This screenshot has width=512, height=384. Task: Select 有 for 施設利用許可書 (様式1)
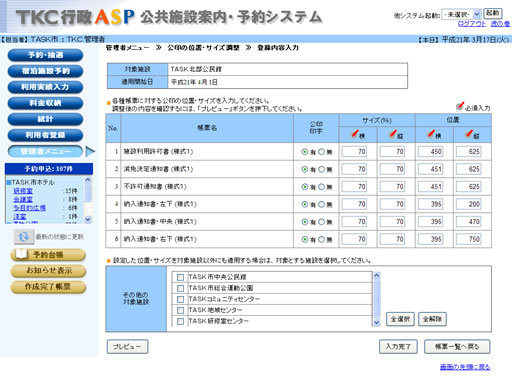(x=305, y=152)
